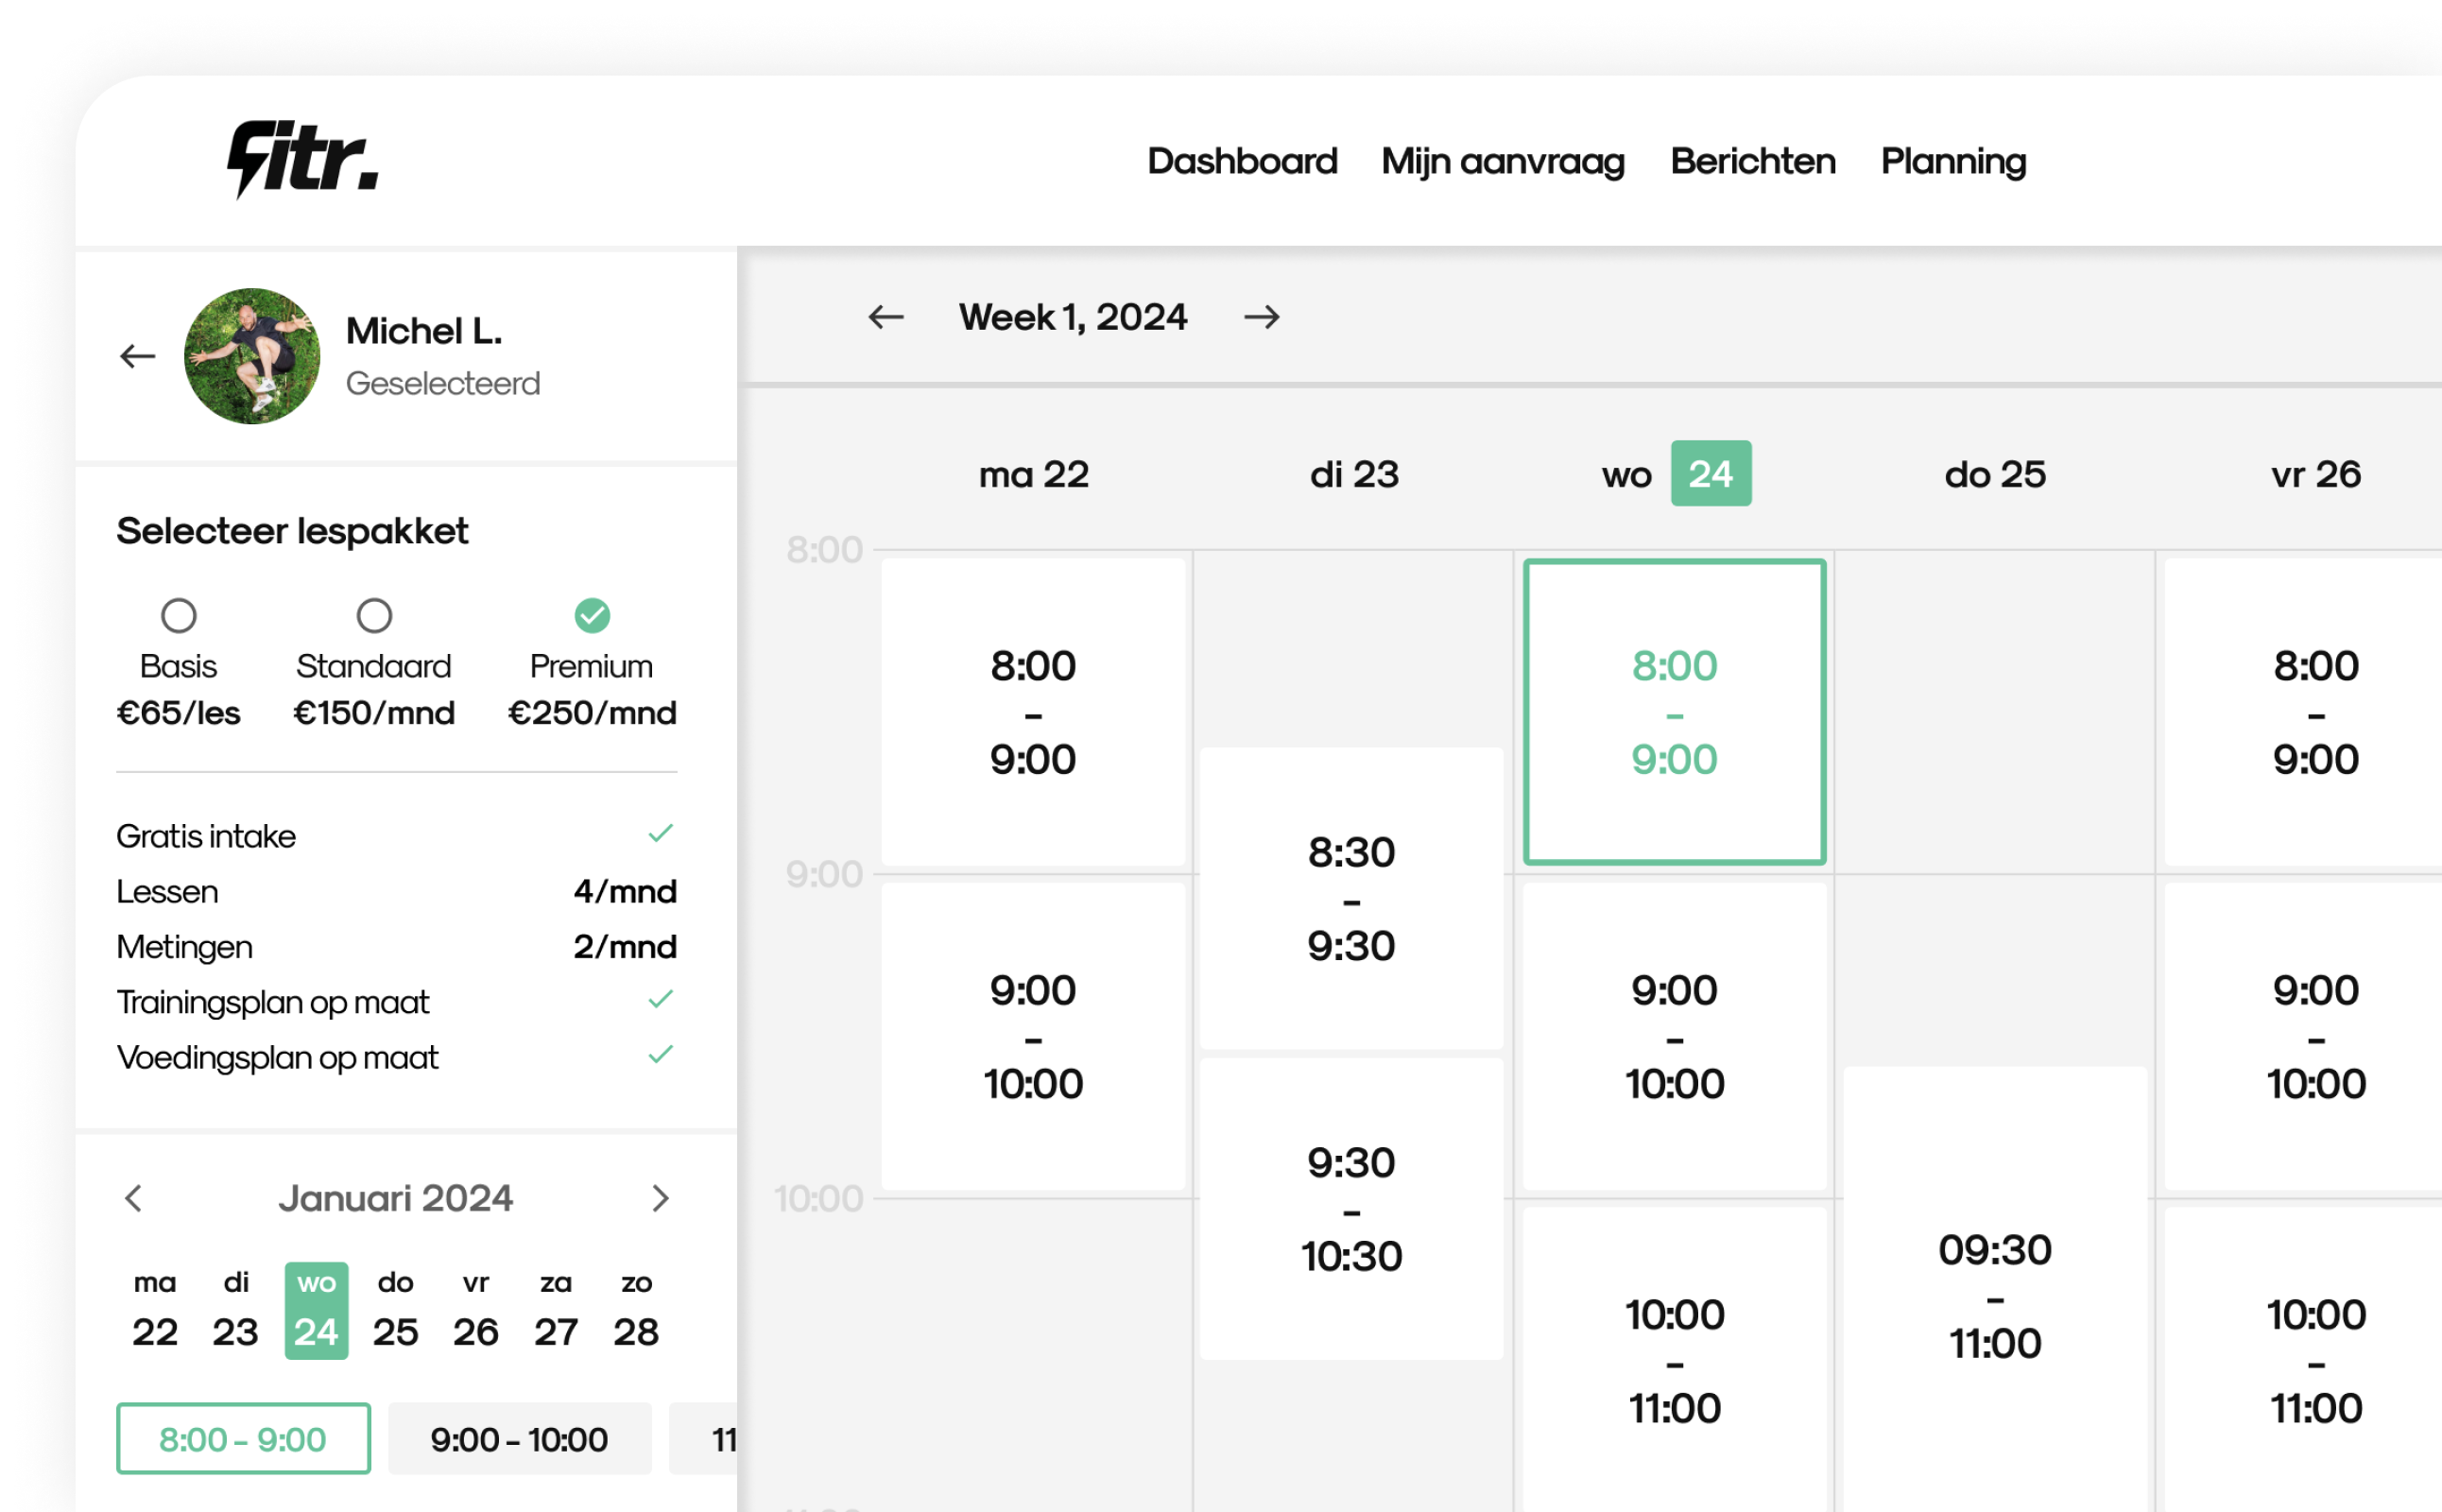Viewport: 2442px width, 1512px height.
Task: Click selected Wednesday 8:00 – 9:00 slot
Action: (1674, 712)
